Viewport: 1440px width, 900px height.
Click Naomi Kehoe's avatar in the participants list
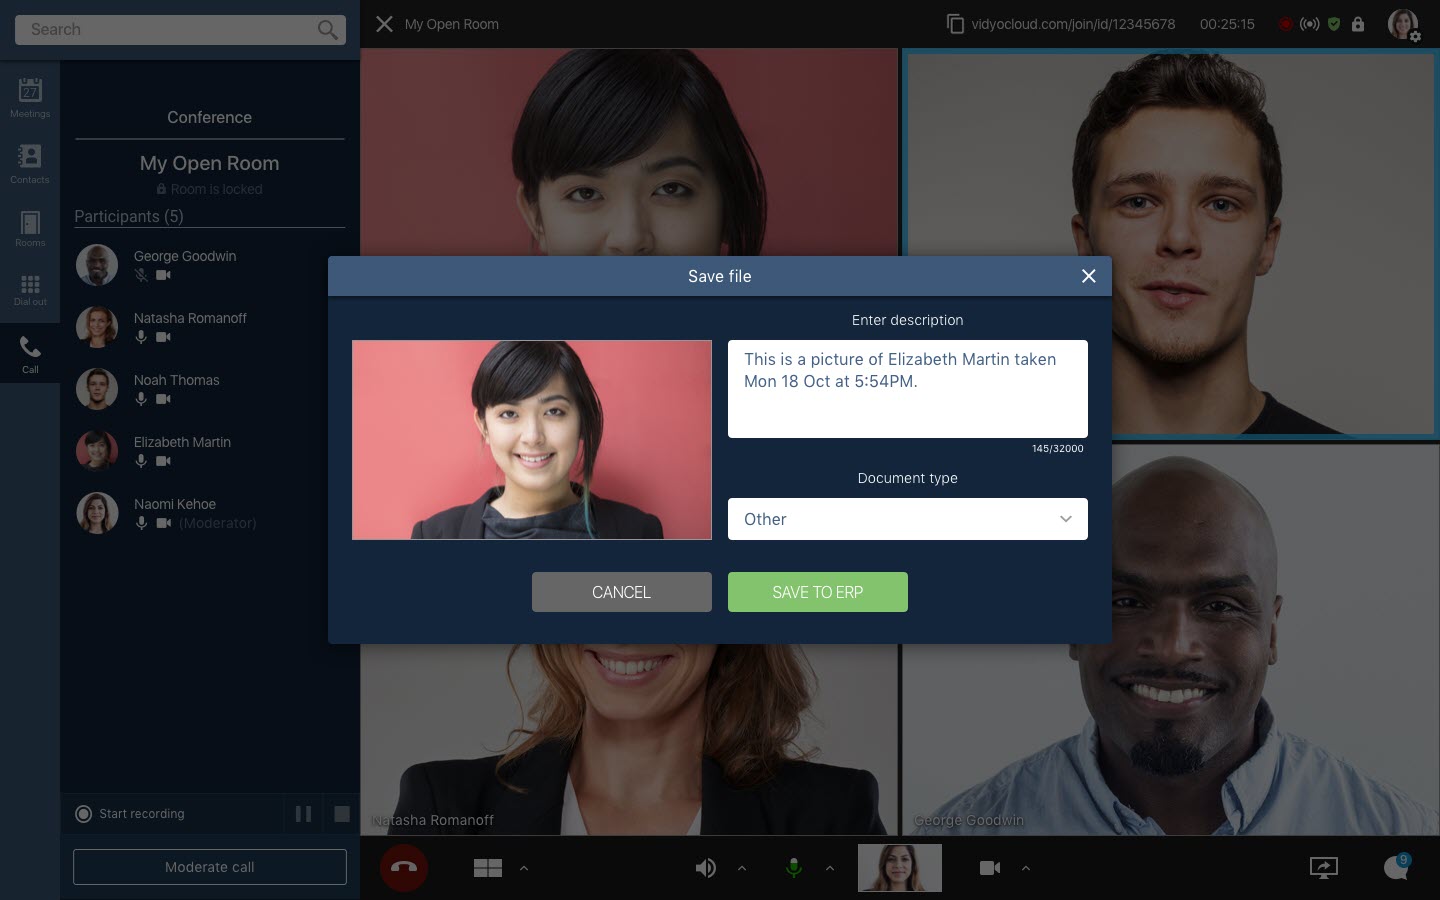(97, 513)
